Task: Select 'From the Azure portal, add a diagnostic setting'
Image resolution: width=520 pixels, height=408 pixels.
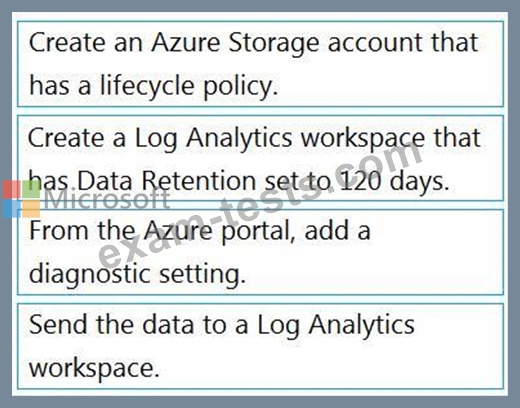Action: tap(260, 252)
